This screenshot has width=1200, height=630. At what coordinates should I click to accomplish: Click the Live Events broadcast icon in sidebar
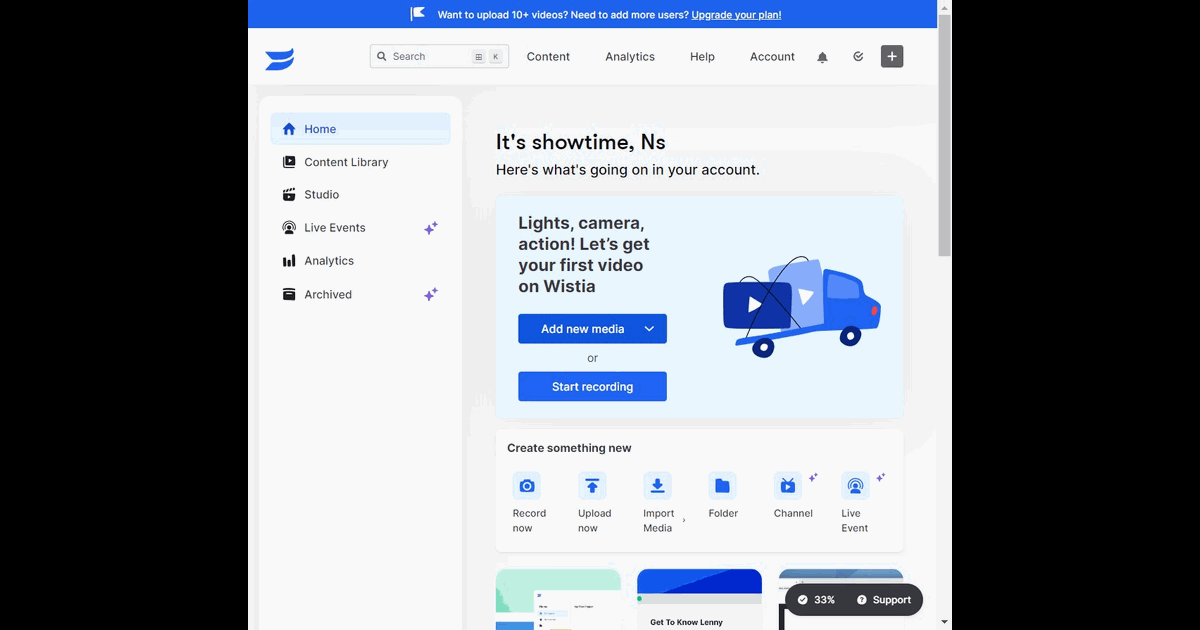(289, 228)
